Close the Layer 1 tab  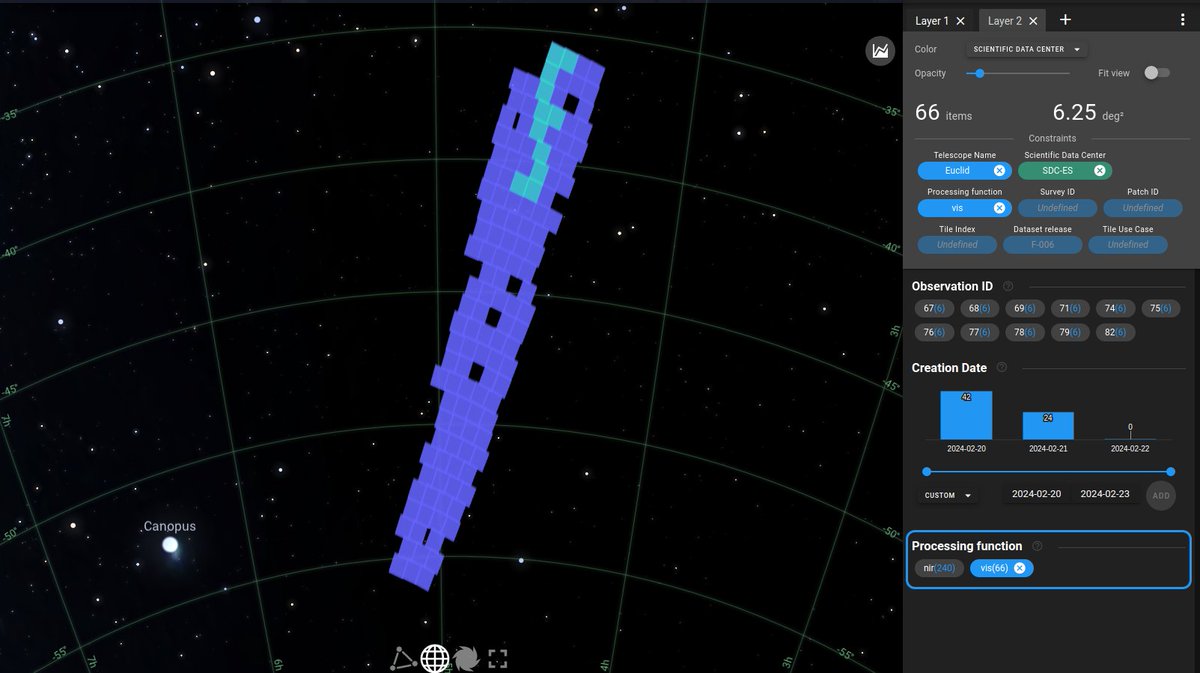(960, 21)
